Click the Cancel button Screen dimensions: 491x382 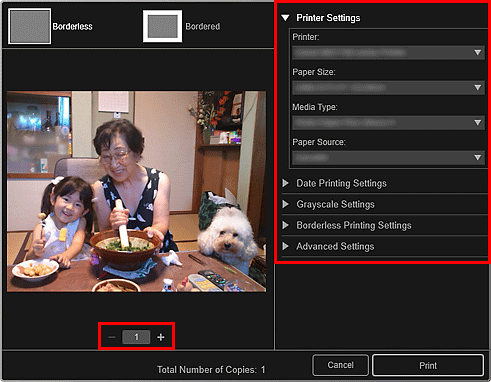[x=340, y=365]
